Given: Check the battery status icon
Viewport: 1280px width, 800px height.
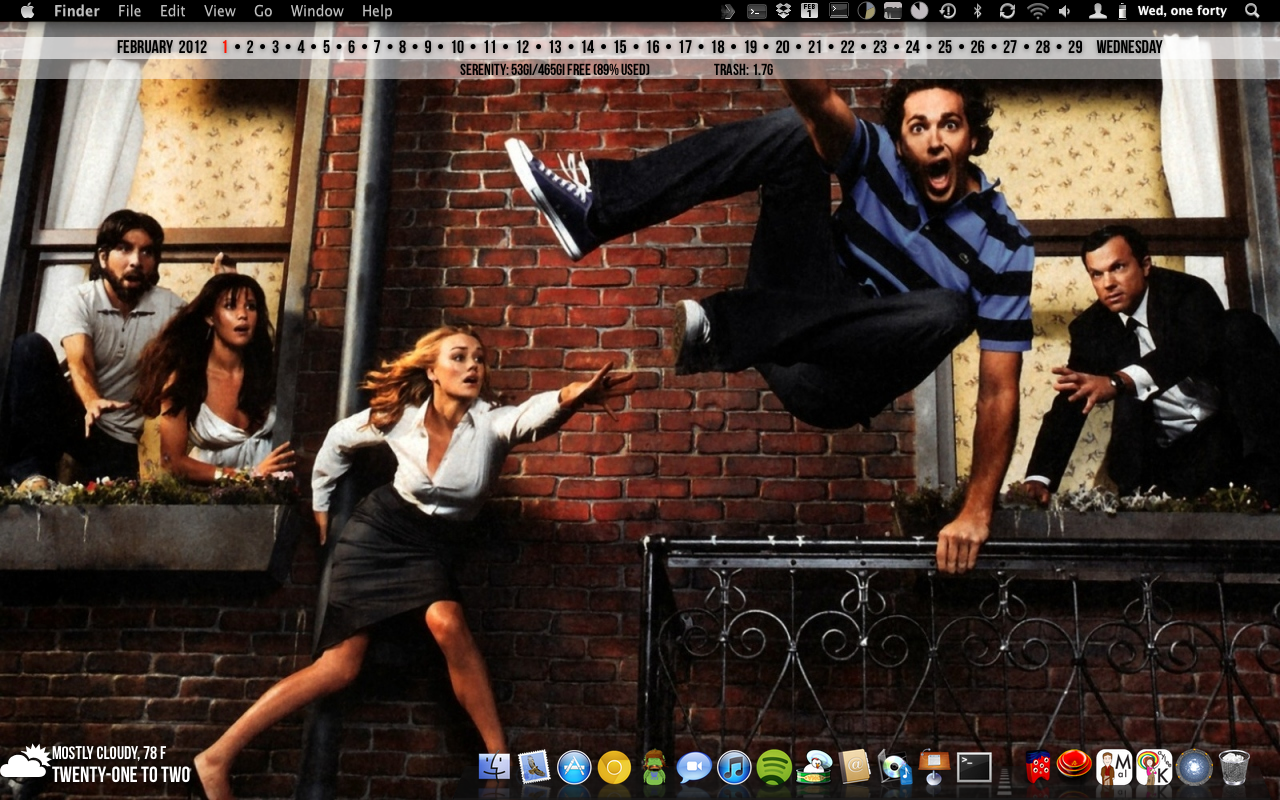Looking at the screenshot, I should (x=1122, y=11).
